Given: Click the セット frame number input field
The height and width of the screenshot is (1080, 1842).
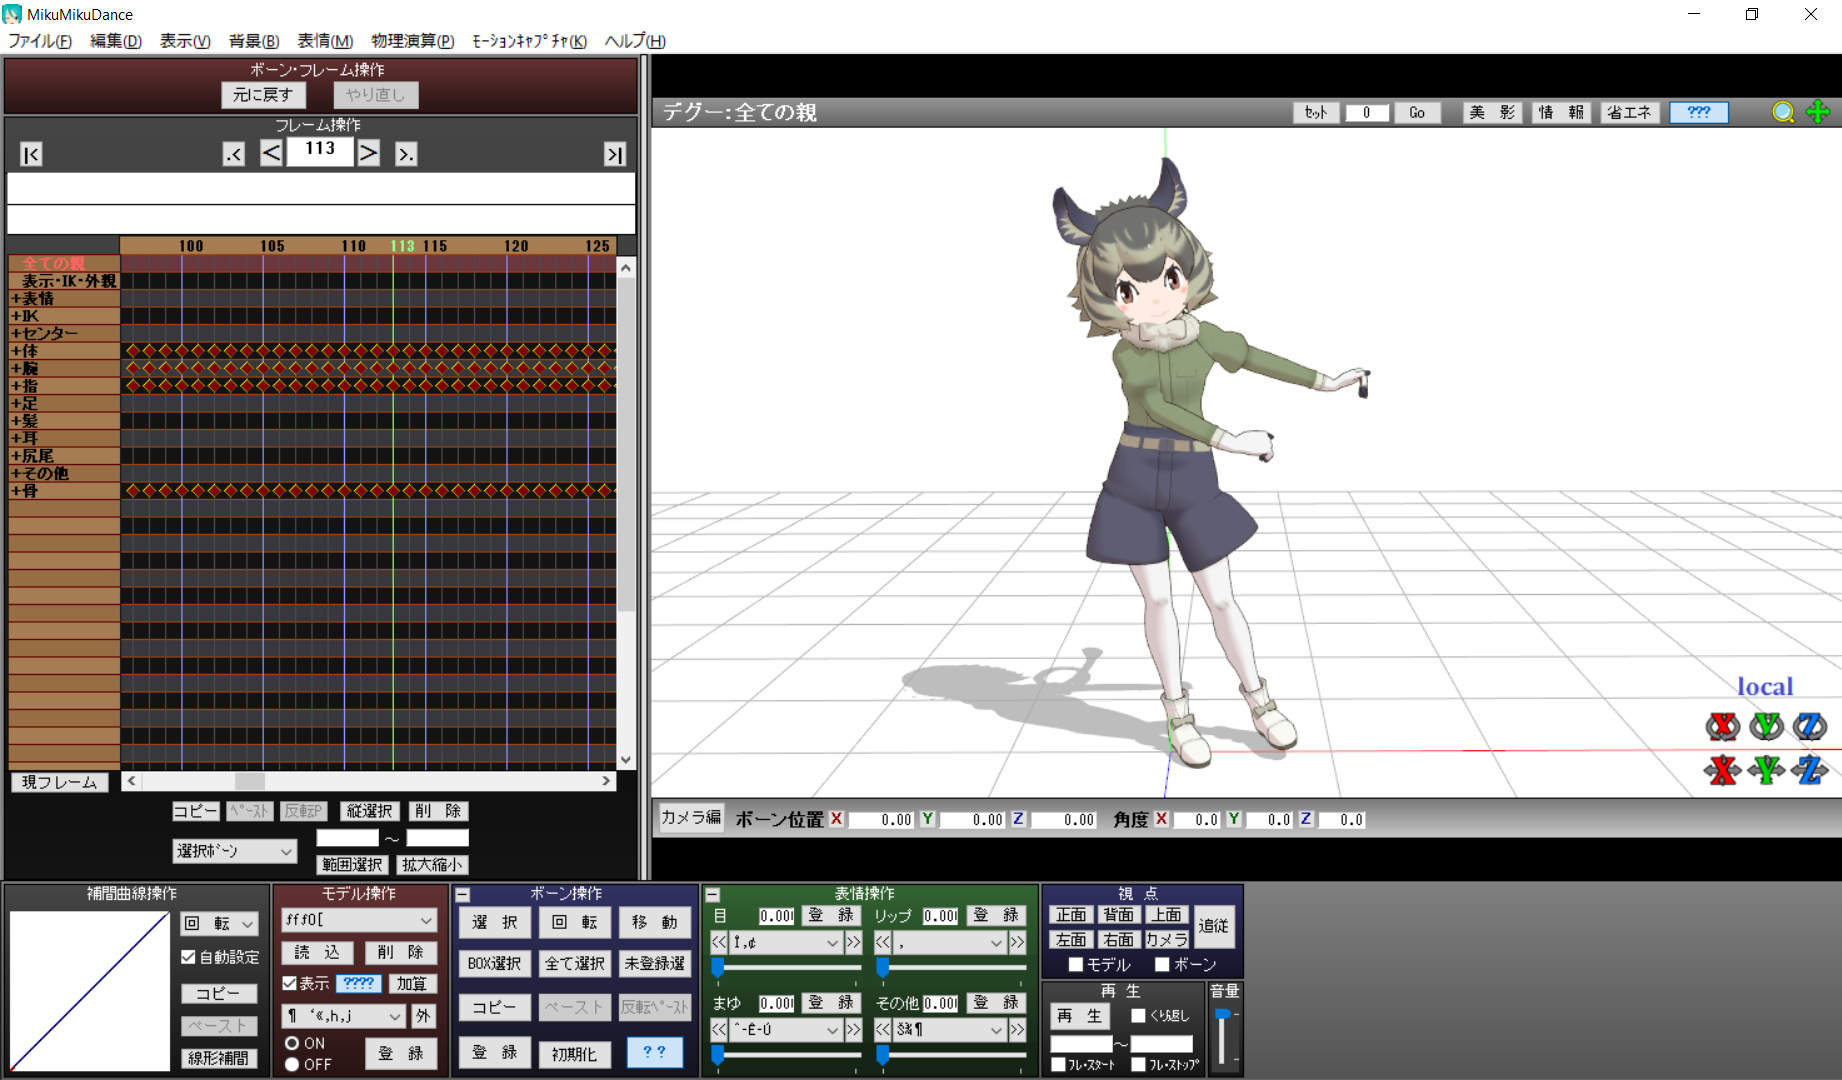Looking at the screenshot, I should point(1366,113).
